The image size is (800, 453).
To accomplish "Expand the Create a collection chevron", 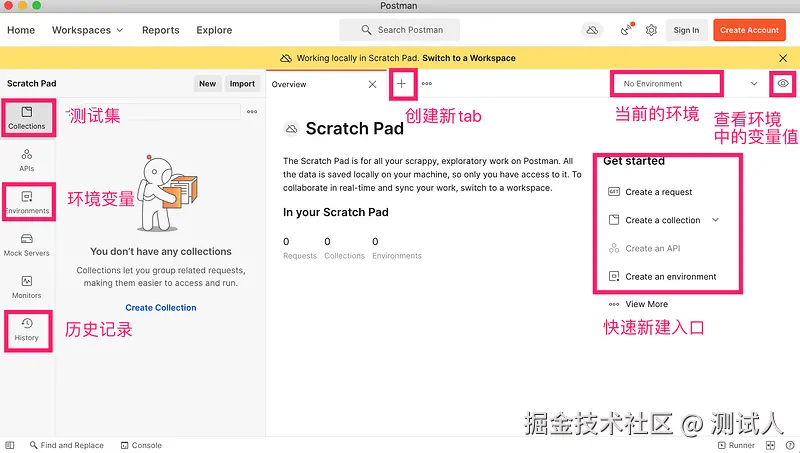I will tap(715, 220).
